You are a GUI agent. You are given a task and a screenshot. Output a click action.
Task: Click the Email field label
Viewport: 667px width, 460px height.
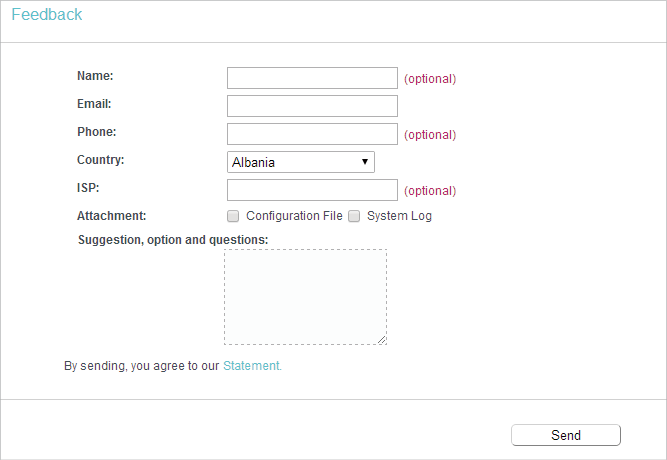tap(94, 104)
